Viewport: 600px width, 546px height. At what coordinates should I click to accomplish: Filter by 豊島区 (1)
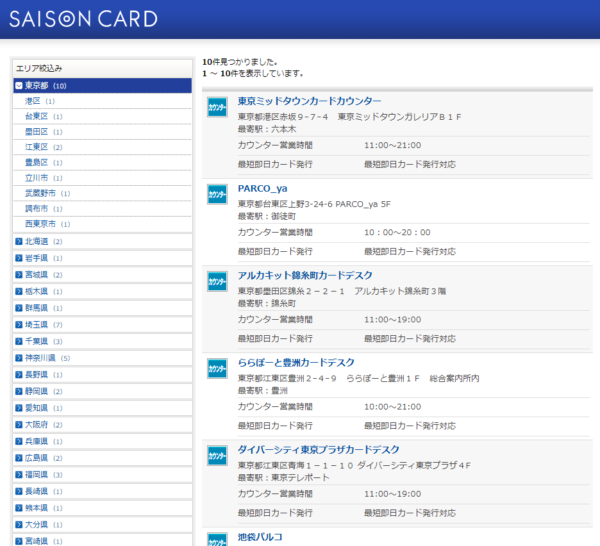click(x=103, y=163)
